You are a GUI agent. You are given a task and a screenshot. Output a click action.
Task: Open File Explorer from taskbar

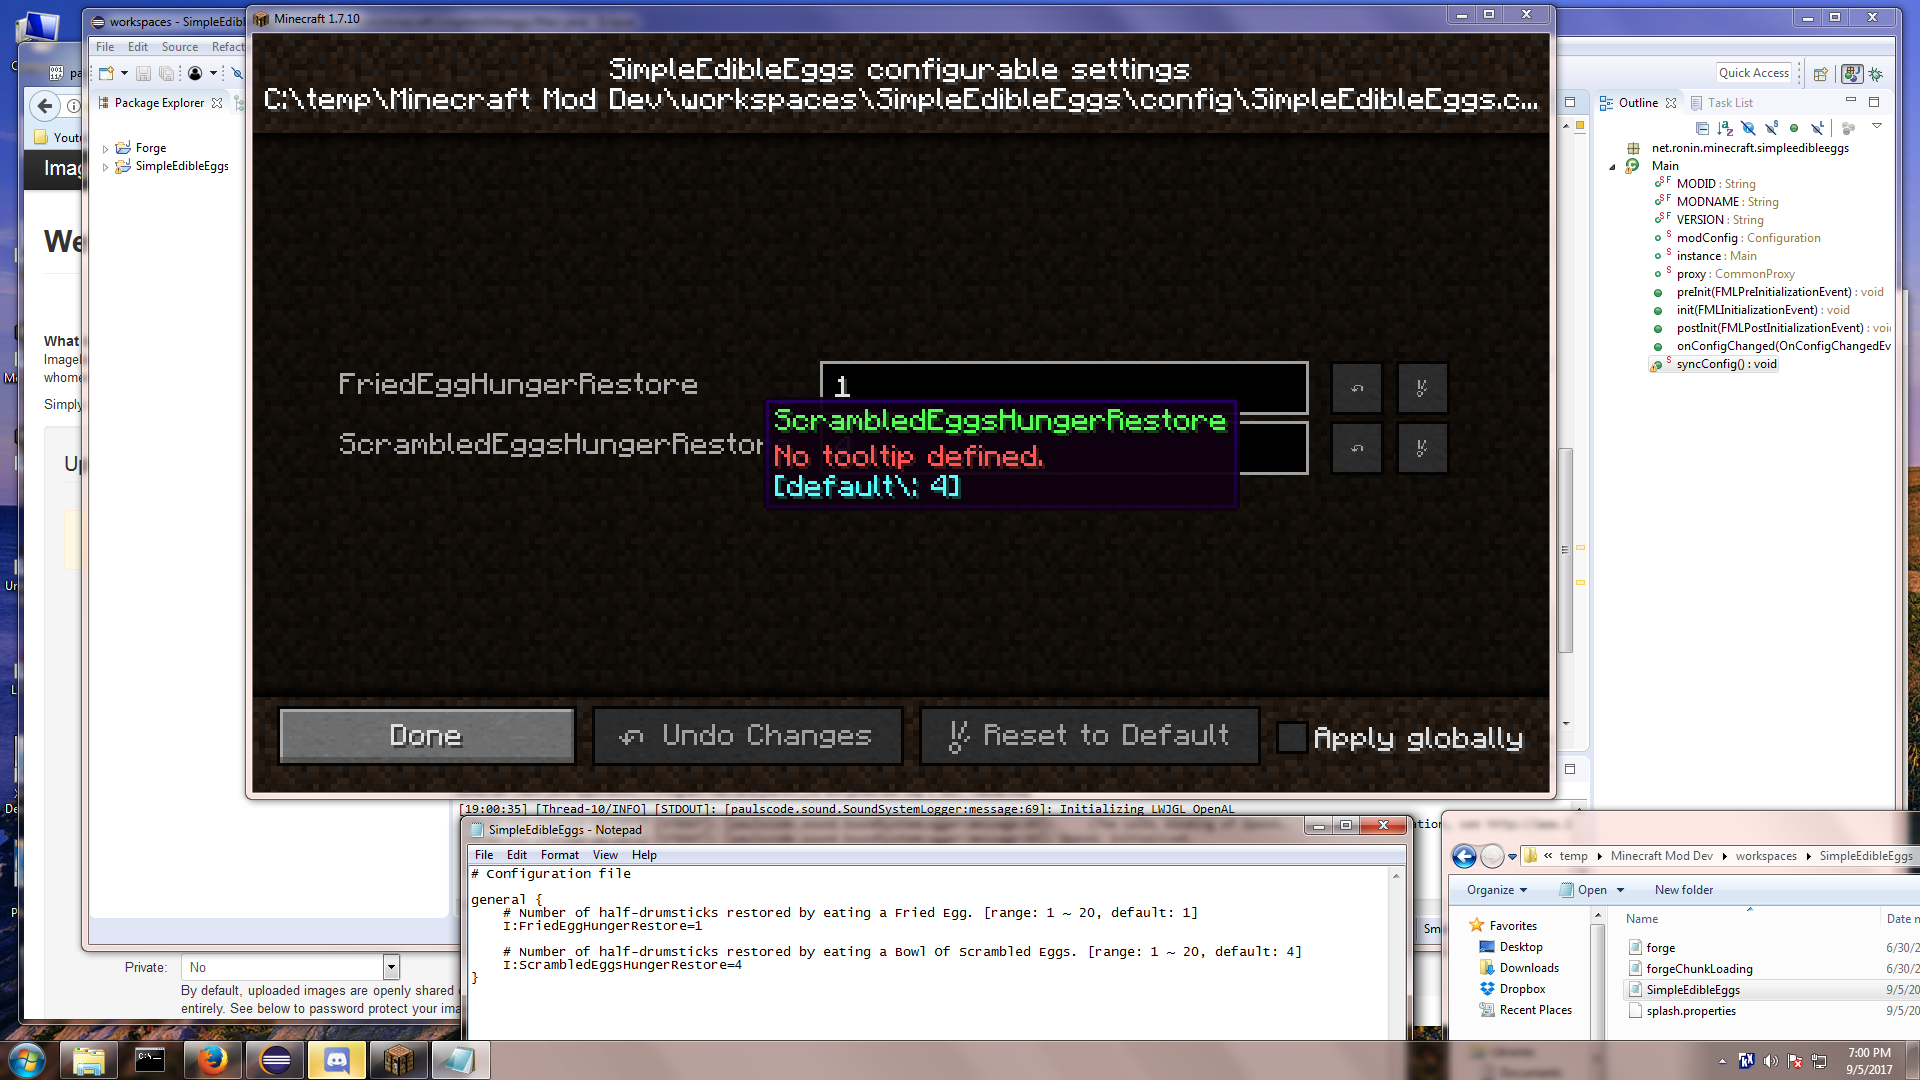(89, 1060)
